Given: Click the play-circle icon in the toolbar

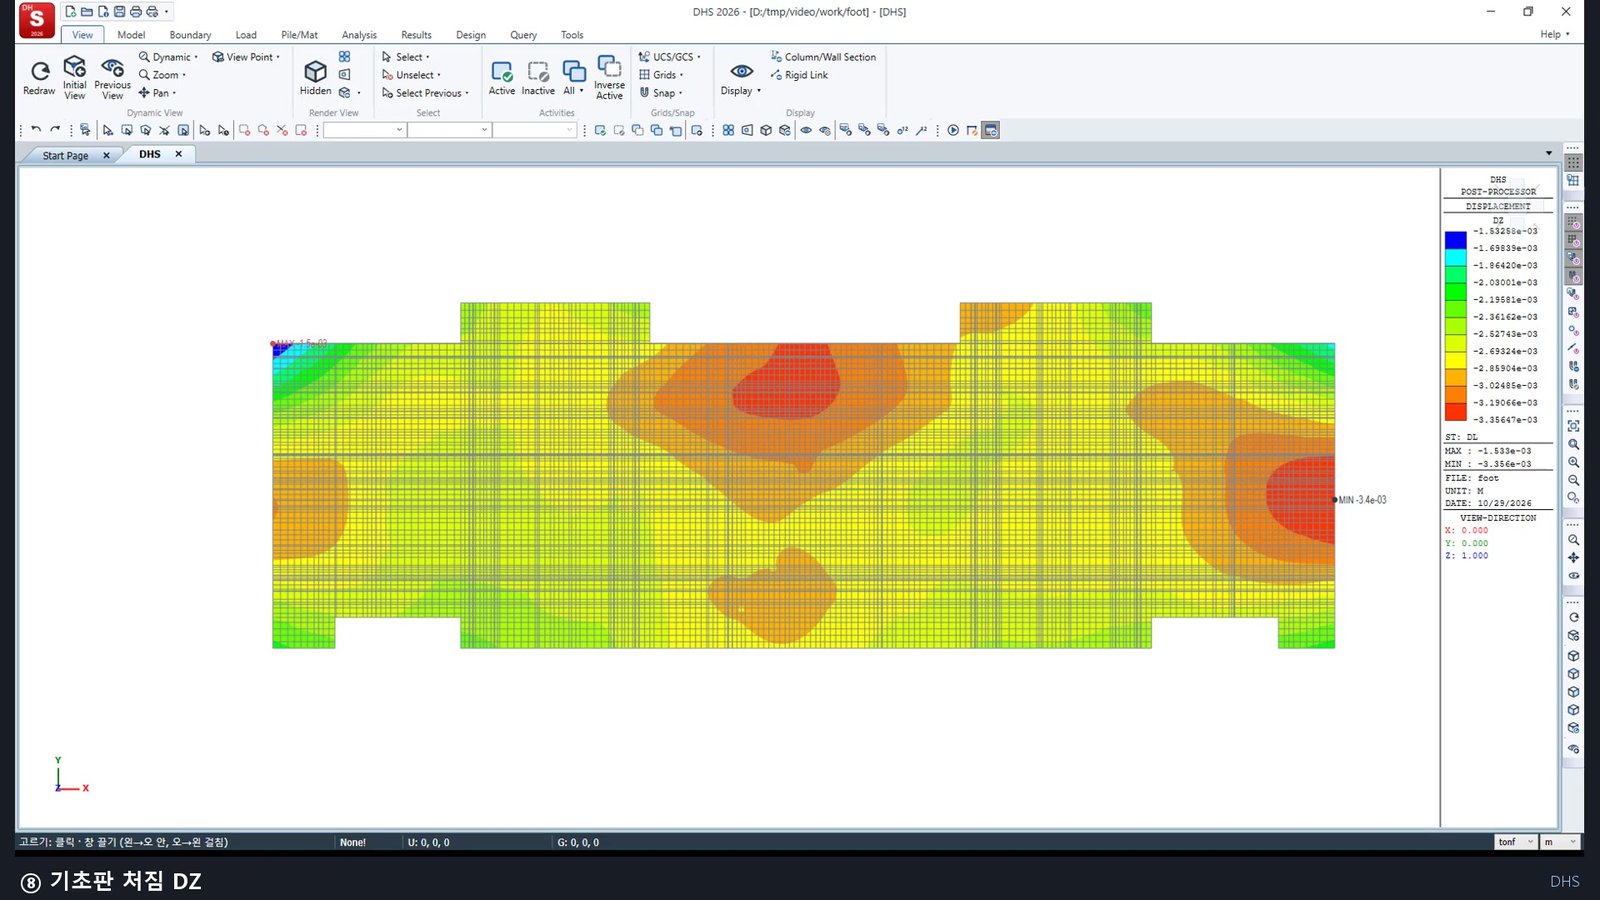Looking at the screenshot, I should pyautogui.click(x=953, y=130).
